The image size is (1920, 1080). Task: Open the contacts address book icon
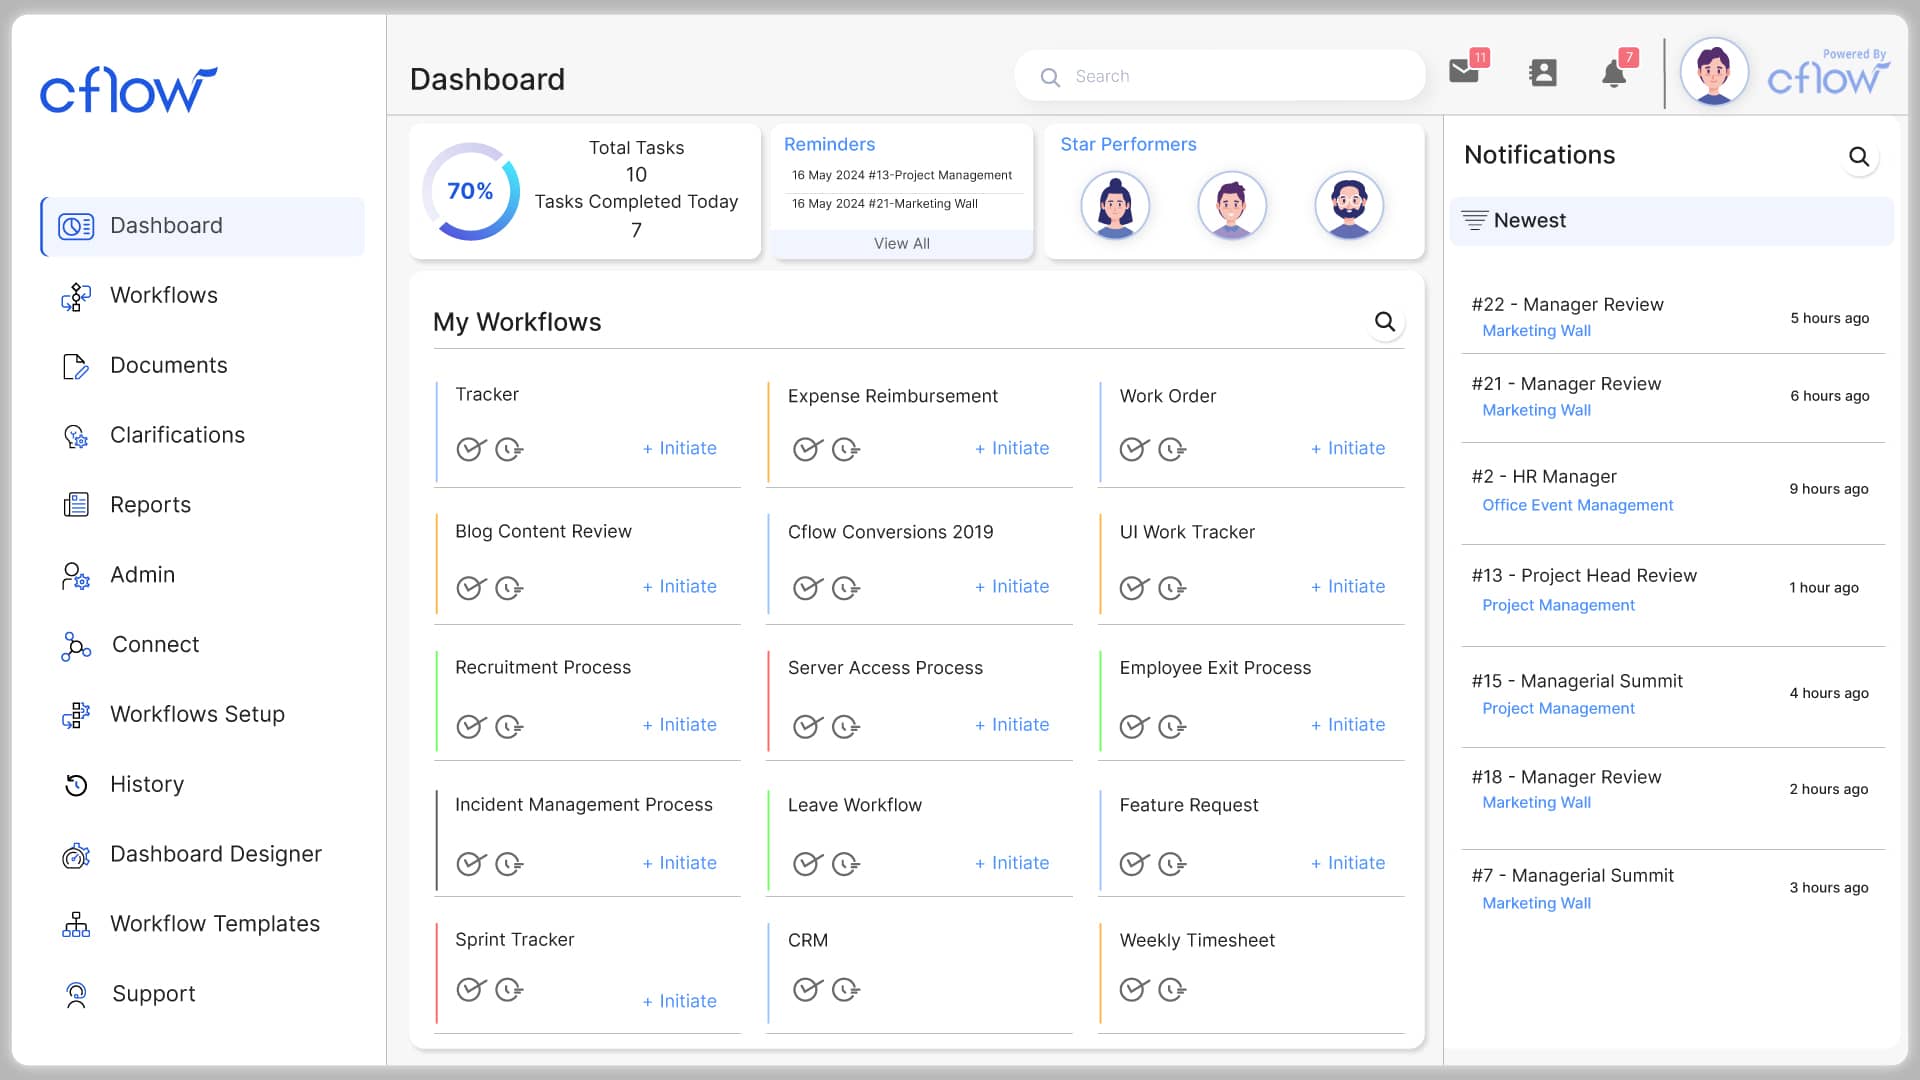click(1542, 73)
